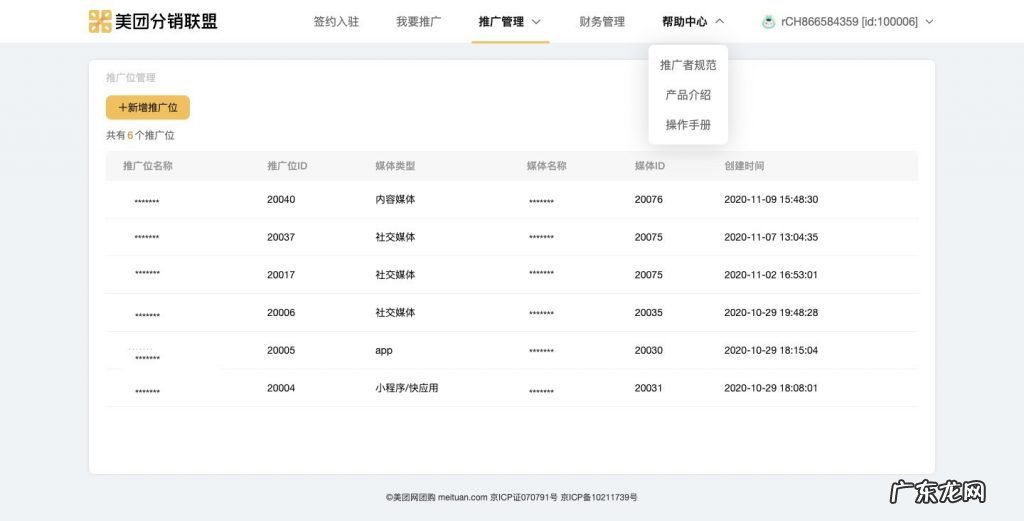Collapse the 帮助中心 chevron
The image size is (1024, 521).
720,22
